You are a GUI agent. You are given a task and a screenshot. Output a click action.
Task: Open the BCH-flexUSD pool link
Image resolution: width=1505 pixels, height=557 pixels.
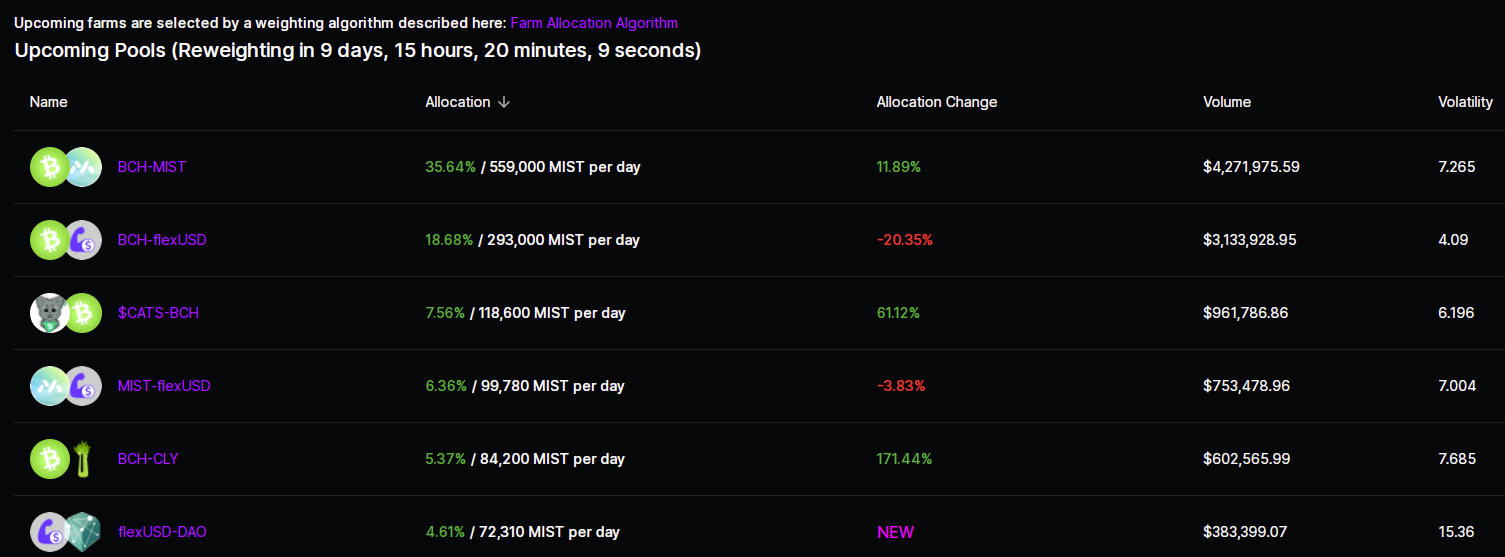click(162, 240)
